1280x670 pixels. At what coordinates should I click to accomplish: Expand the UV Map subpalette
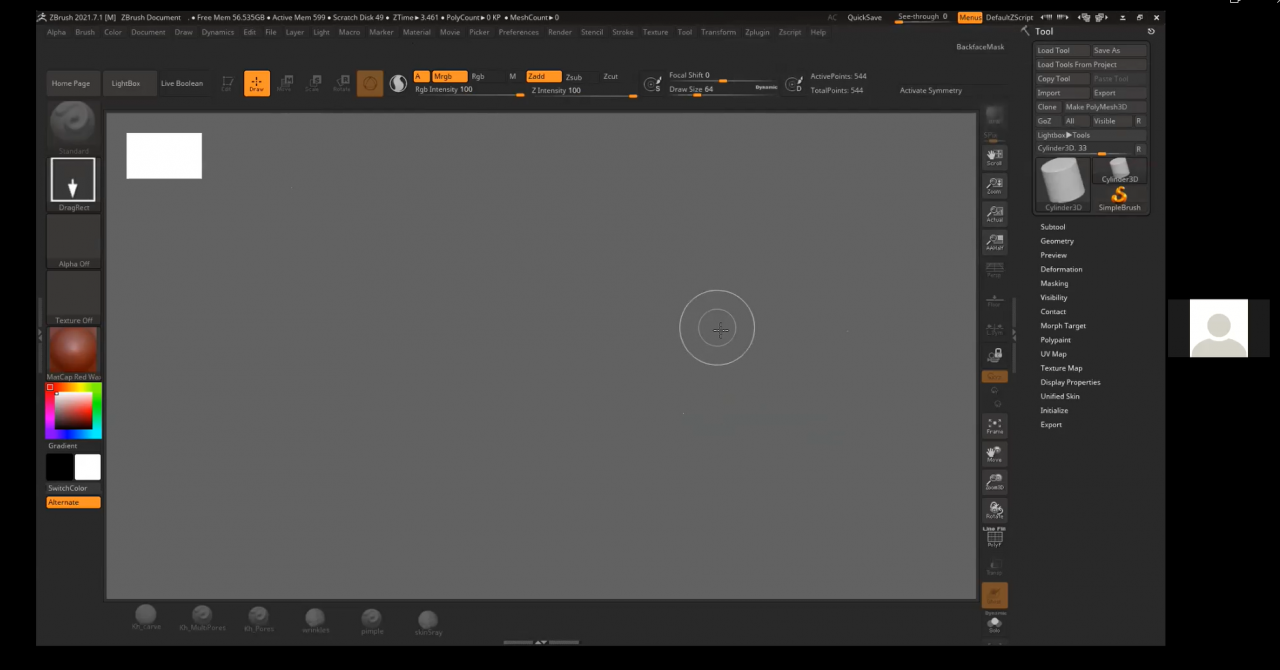(1053, 354)
